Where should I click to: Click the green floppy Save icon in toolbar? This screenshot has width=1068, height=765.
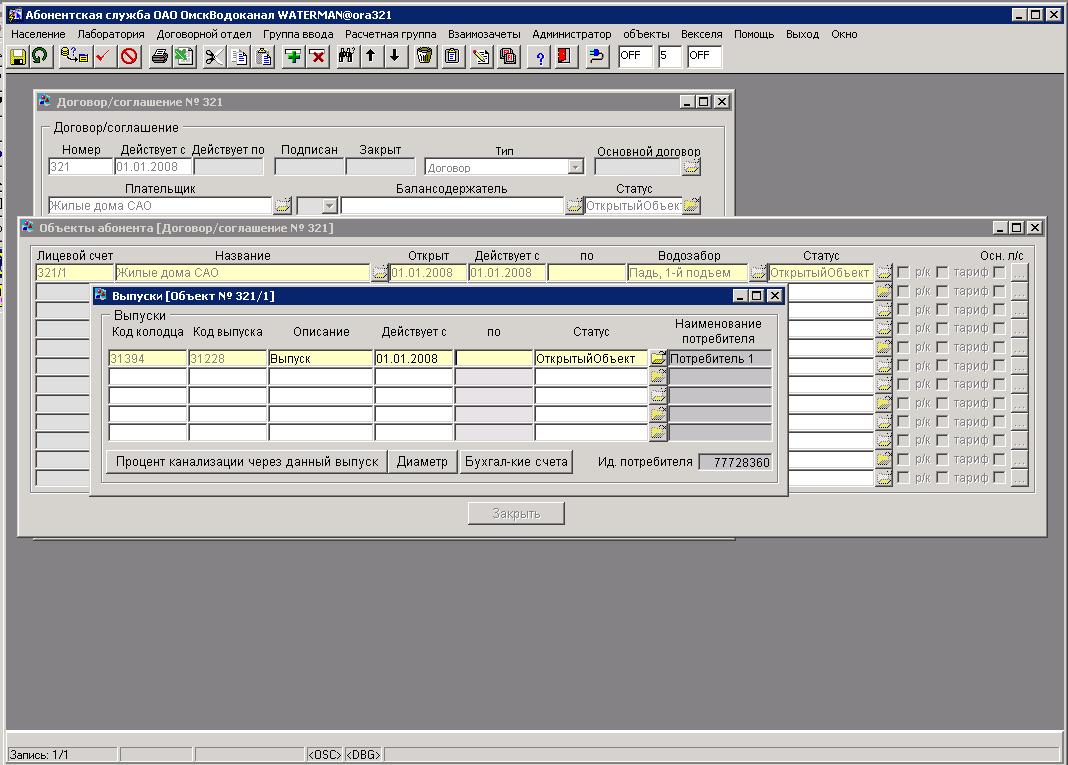pyautogui.click(x=18, y=56)
